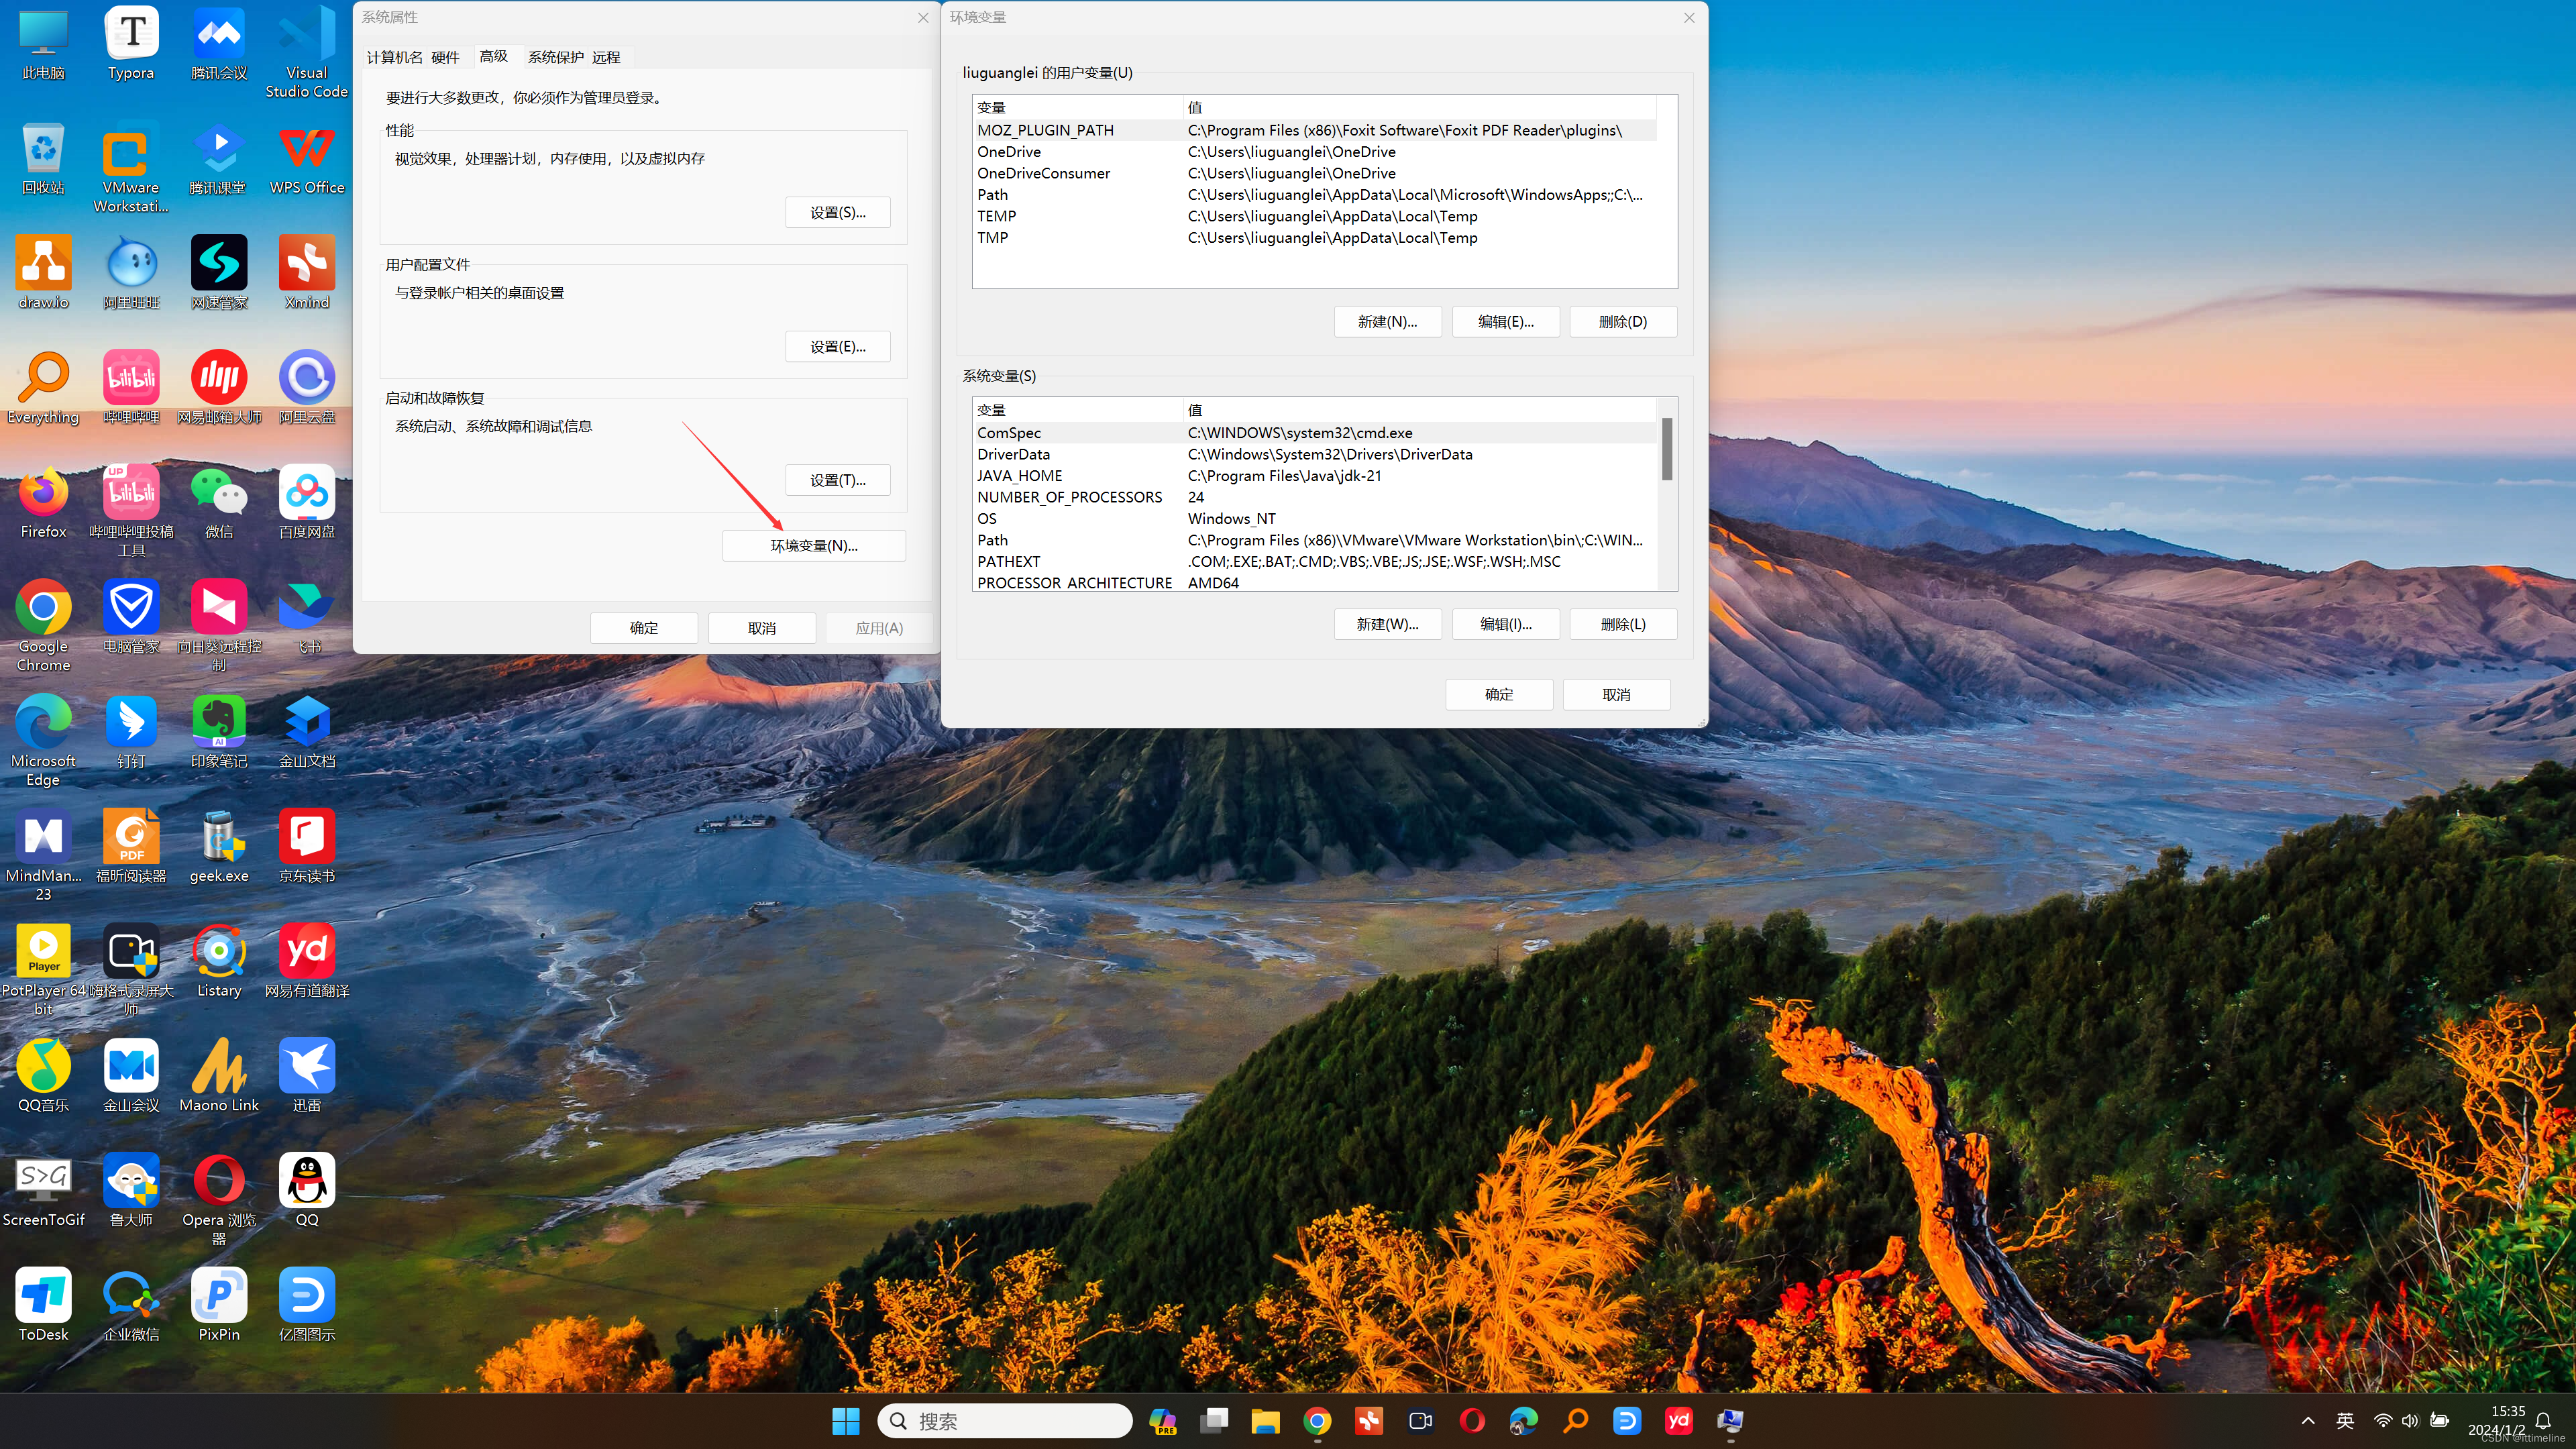Open VMware Workstation from taskbar

133,158
